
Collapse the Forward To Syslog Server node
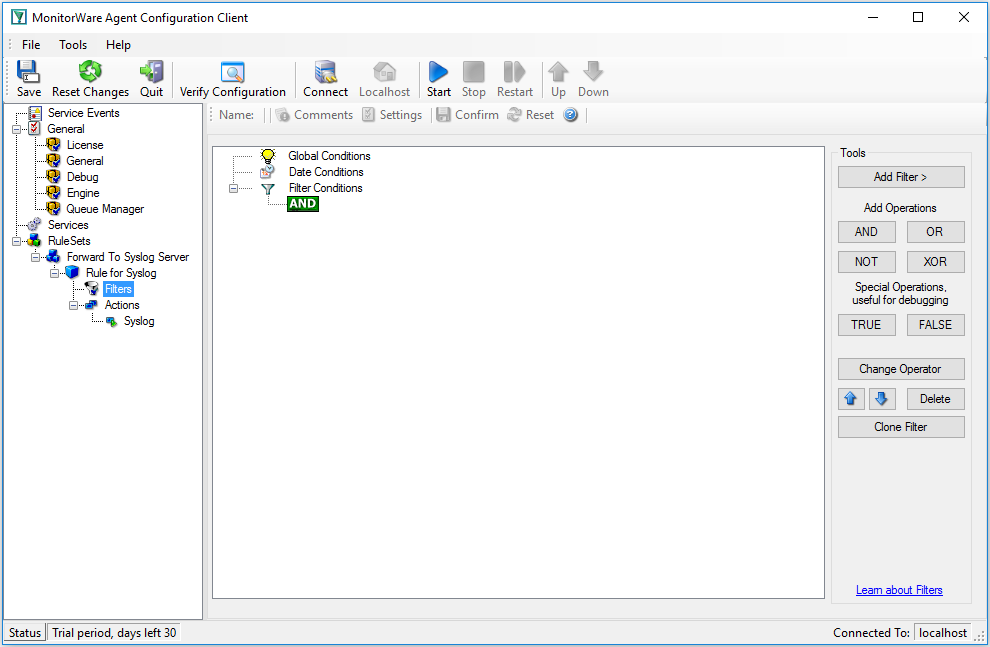coord(35,258)
